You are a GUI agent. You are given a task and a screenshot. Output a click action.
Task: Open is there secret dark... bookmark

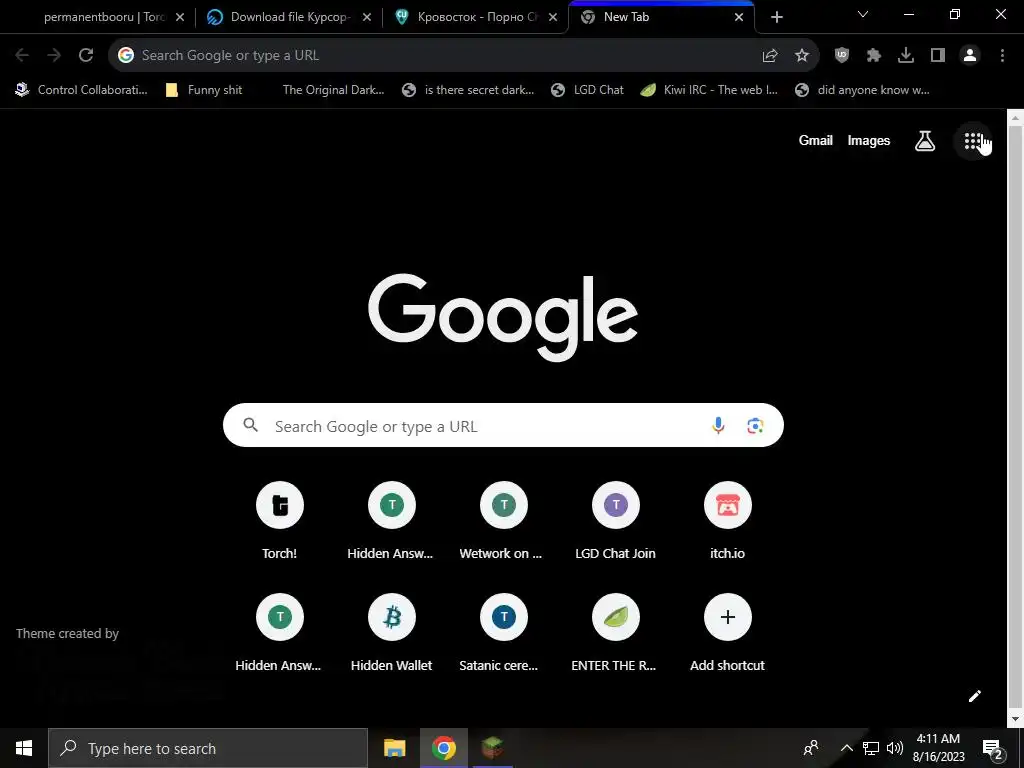468,90
